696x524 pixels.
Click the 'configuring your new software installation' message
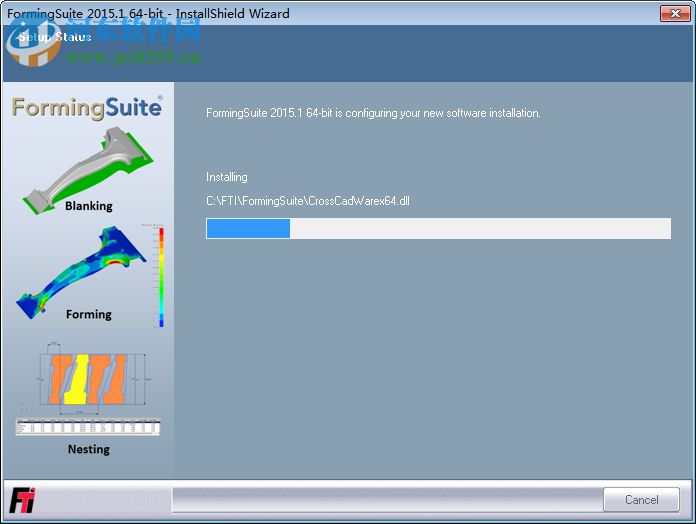(x=373, y=113)
